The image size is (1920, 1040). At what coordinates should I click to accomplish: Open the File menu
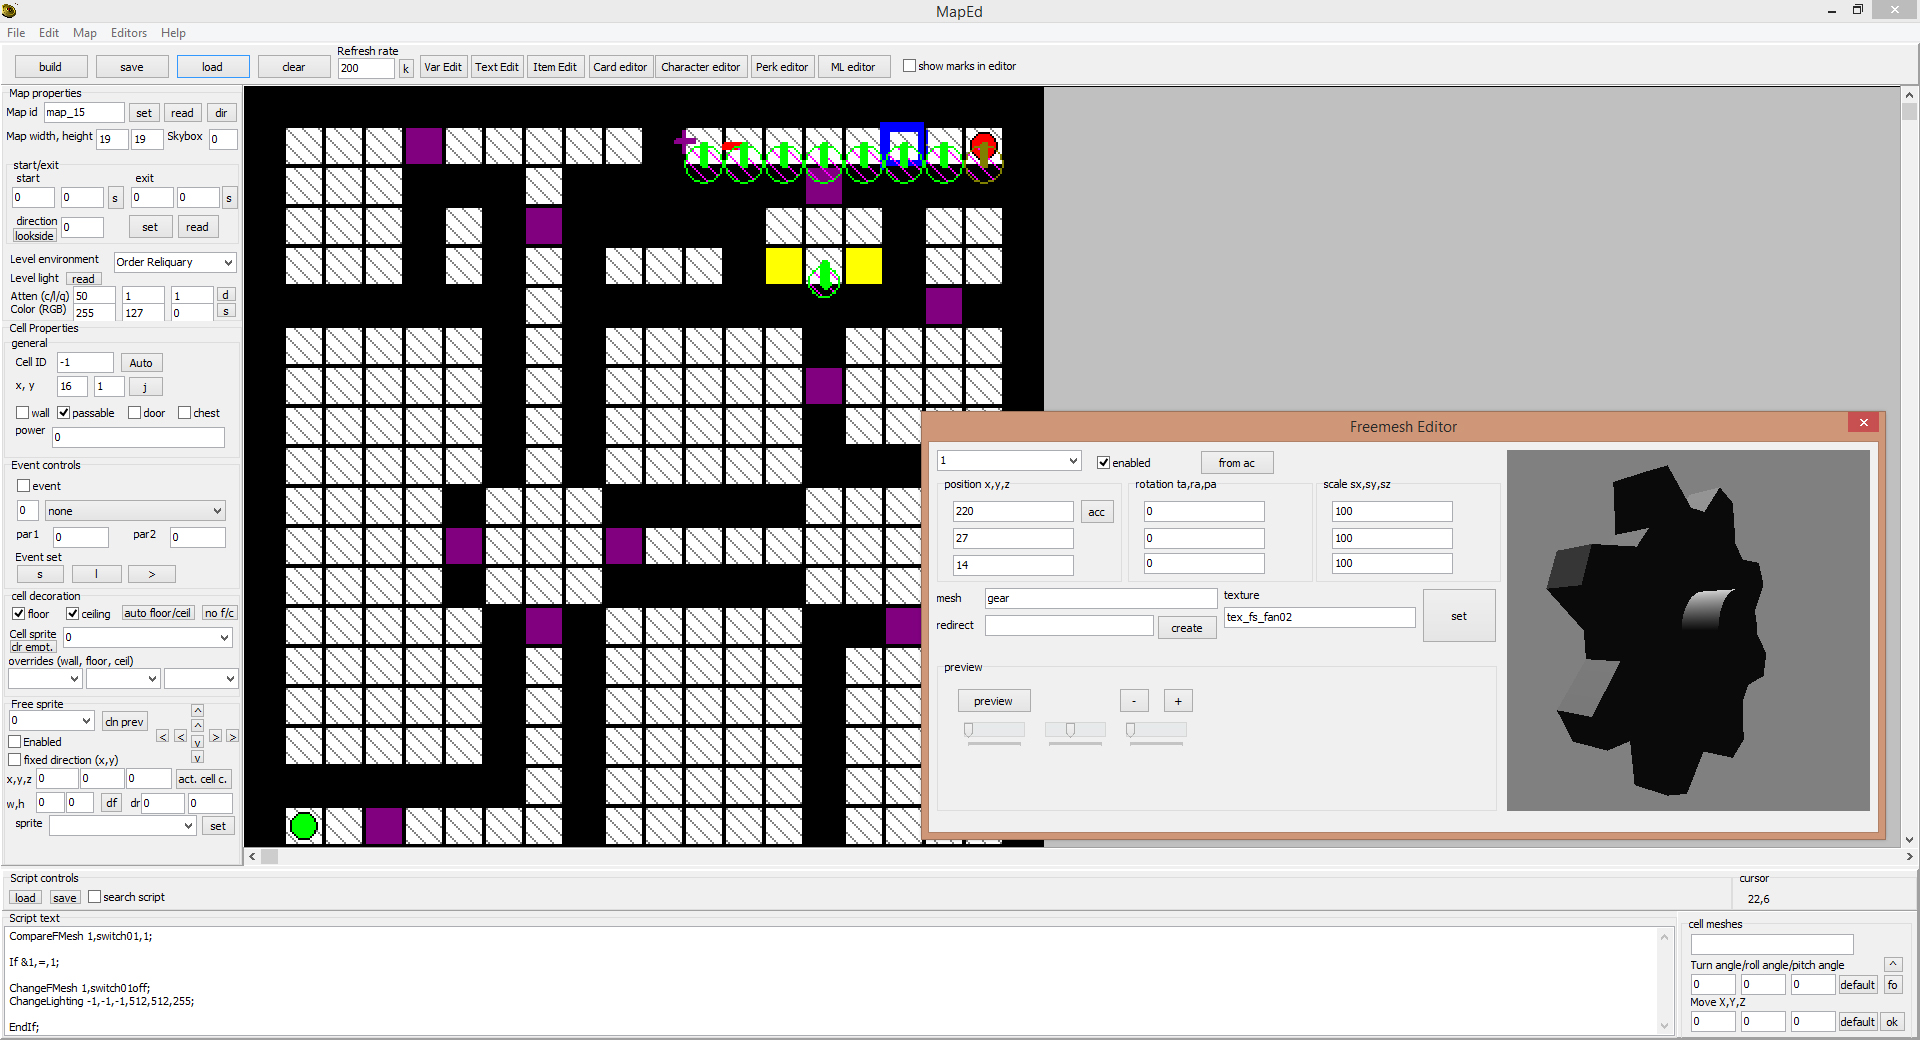click(16, 33)
